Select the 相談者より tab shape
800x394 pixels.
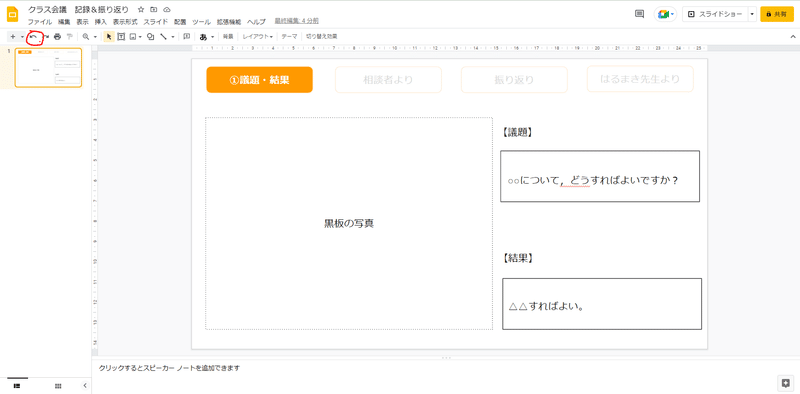coord(388,80)
